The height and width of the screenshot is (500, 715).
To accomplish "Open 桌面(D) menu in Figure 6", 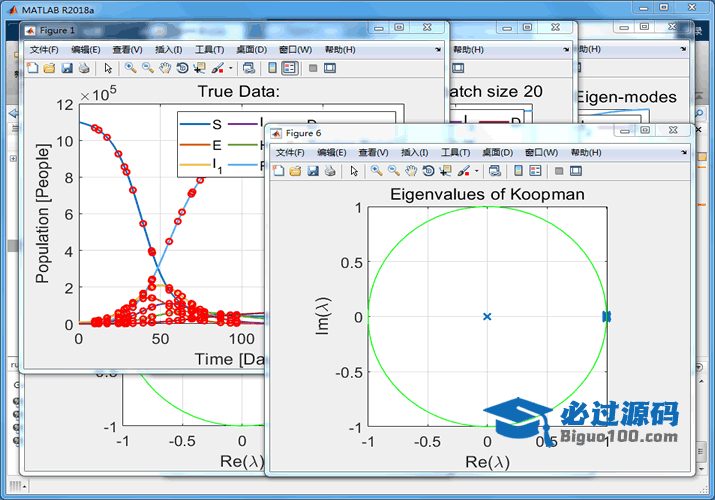I will click(x=497, y=153).
